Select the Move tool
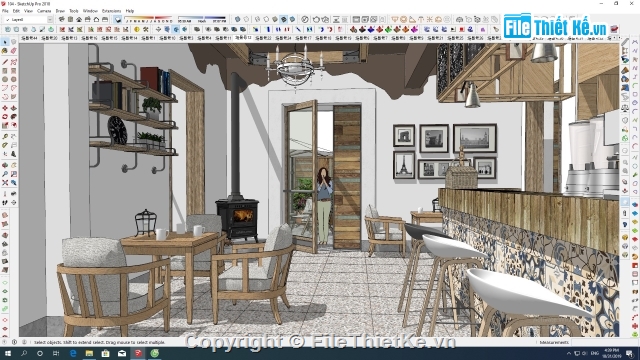 (x=5, y=108)
